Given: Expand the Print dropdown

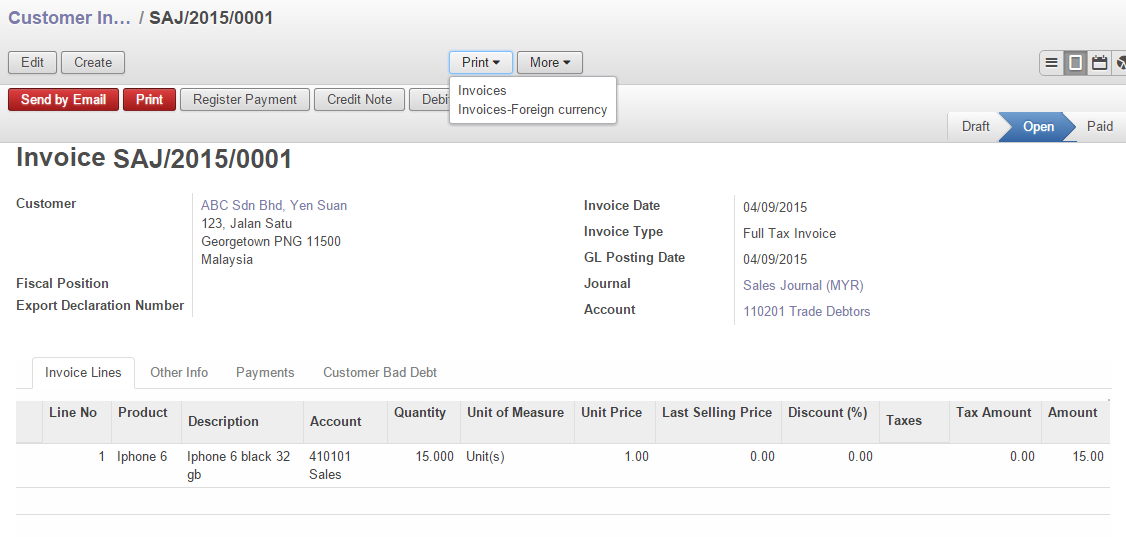Looking at the screenshot, I should coord(480,62).
